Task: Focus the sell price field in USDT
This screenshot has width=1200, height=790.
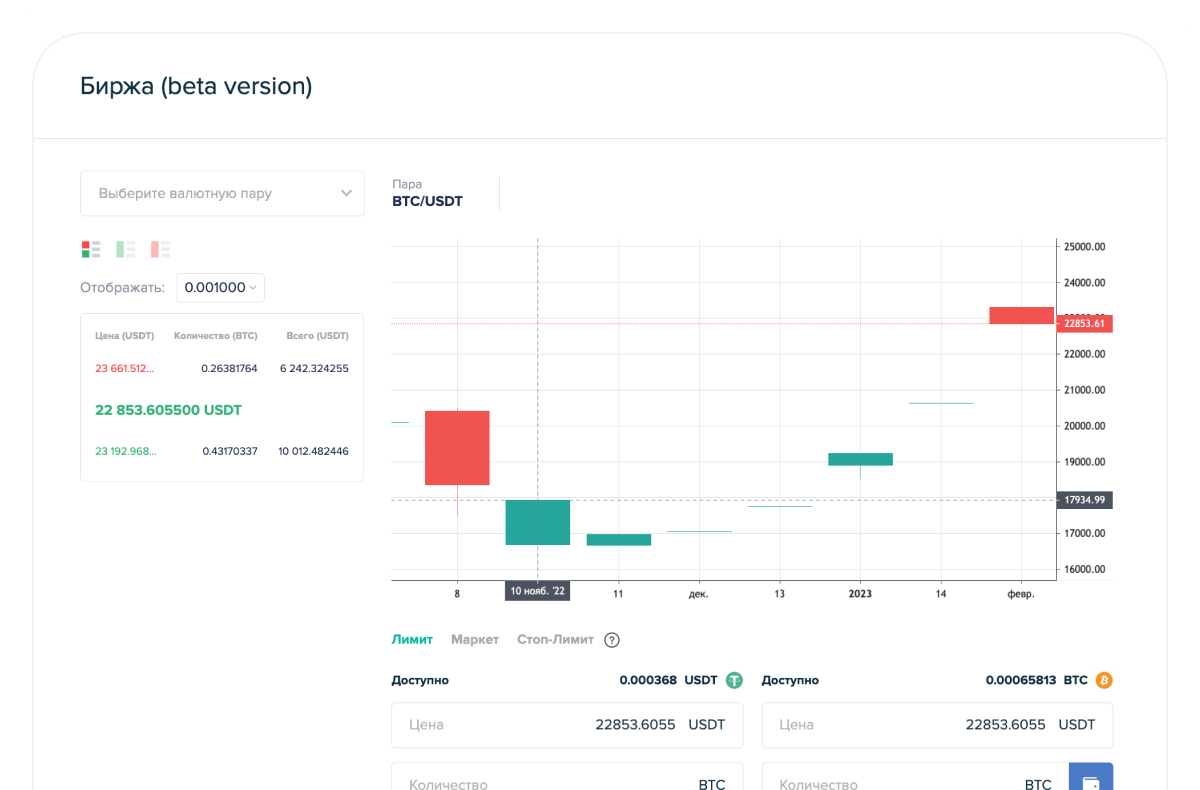Action: [x=937, y=725]
